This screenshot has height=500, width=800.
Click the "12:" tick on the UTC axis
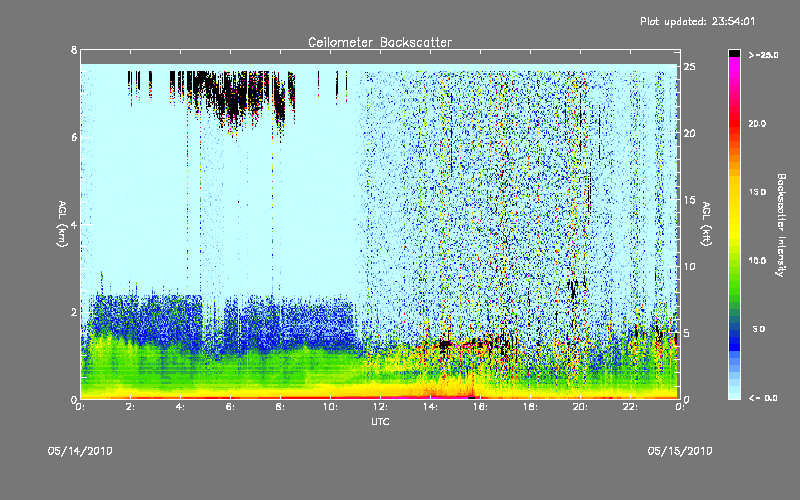coord(380,407)
